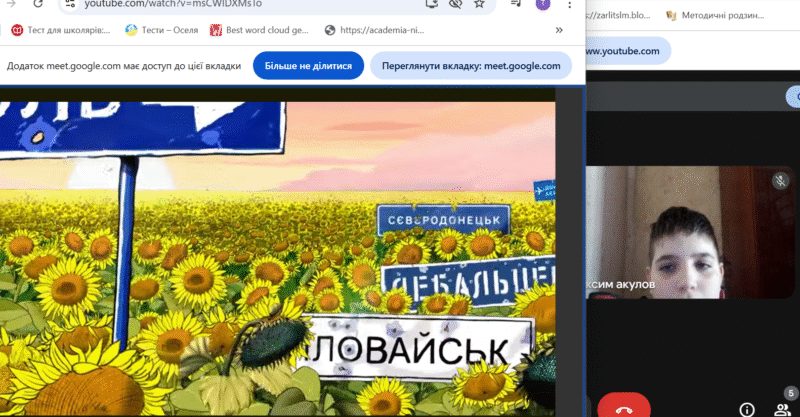Open the 'Тести – Оселя' bookmark
This screenshot has width=800, height=417.
click(160, 30)
